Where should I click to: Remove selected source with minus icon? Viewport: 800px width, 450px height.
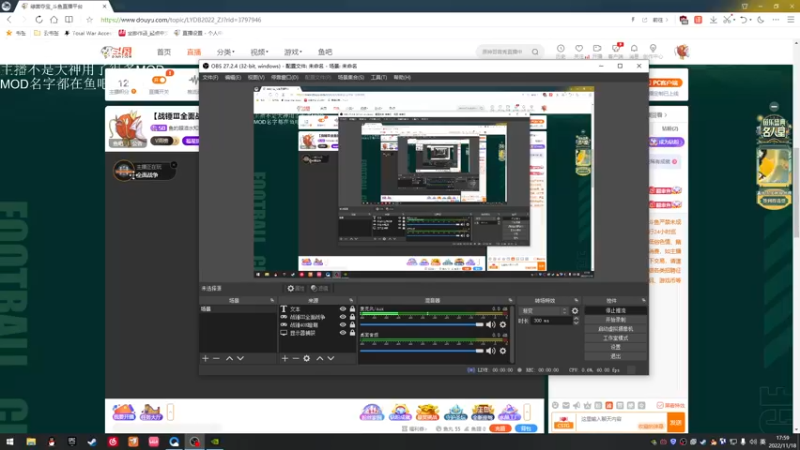(295, 359)
